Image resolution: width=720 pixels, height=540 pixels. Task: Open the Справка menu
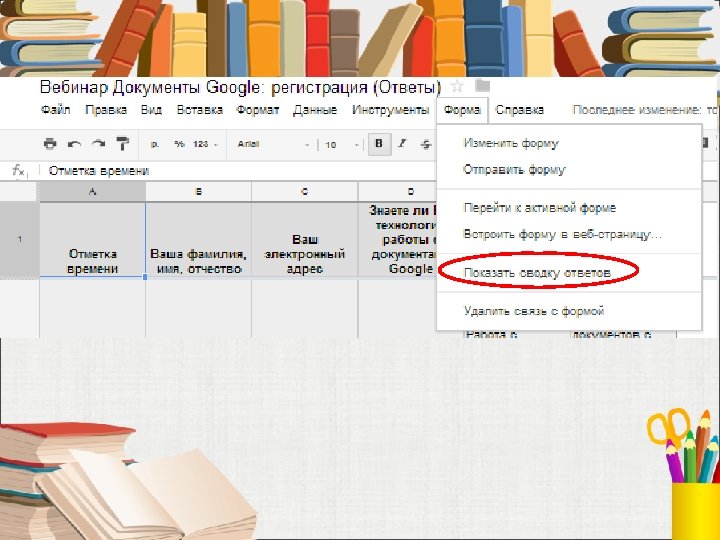pos(519,110)
